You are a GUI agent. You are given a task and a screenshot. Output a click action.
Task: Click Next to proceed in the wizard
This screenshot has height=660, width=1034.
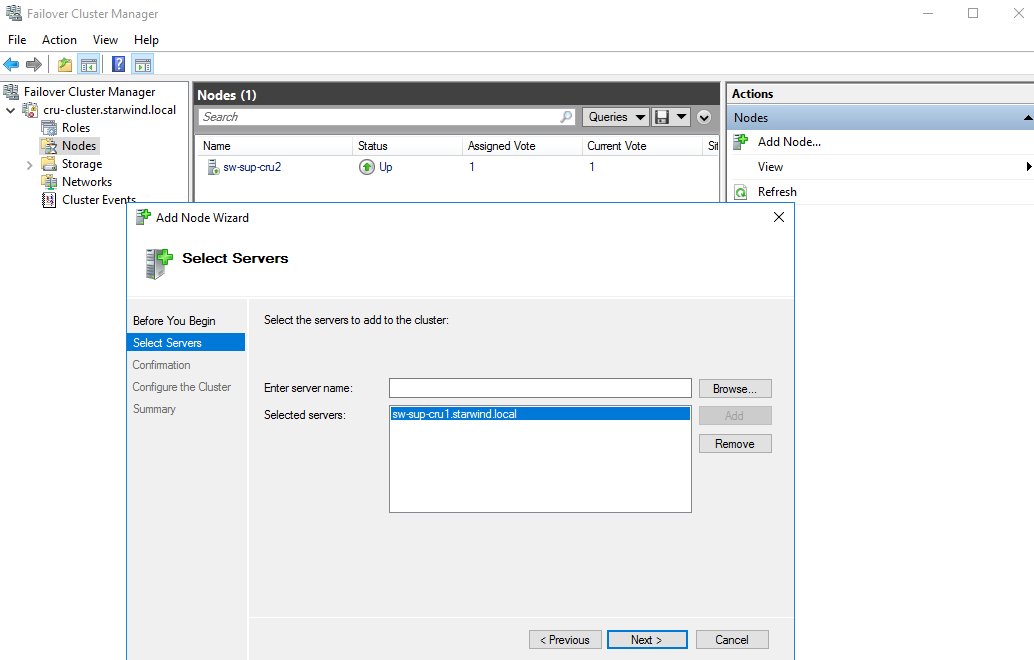(647, 639)
